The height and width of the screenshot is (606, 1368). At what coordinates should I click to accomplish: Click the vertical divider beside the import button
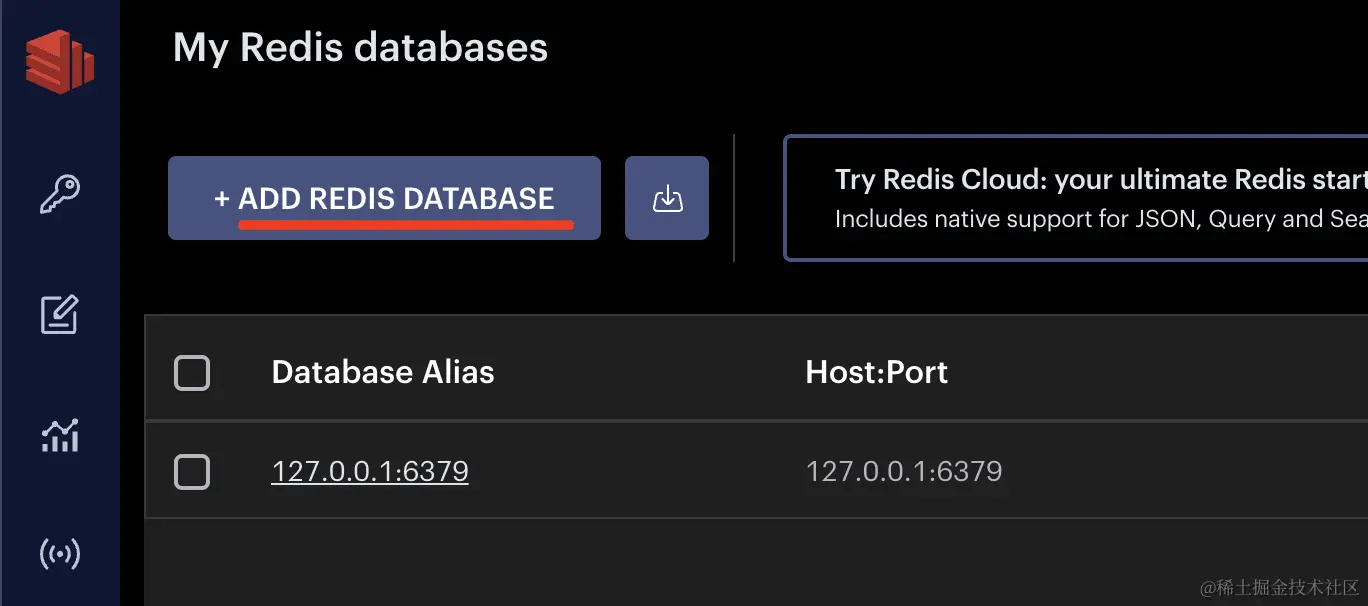[x=734, y=198]
